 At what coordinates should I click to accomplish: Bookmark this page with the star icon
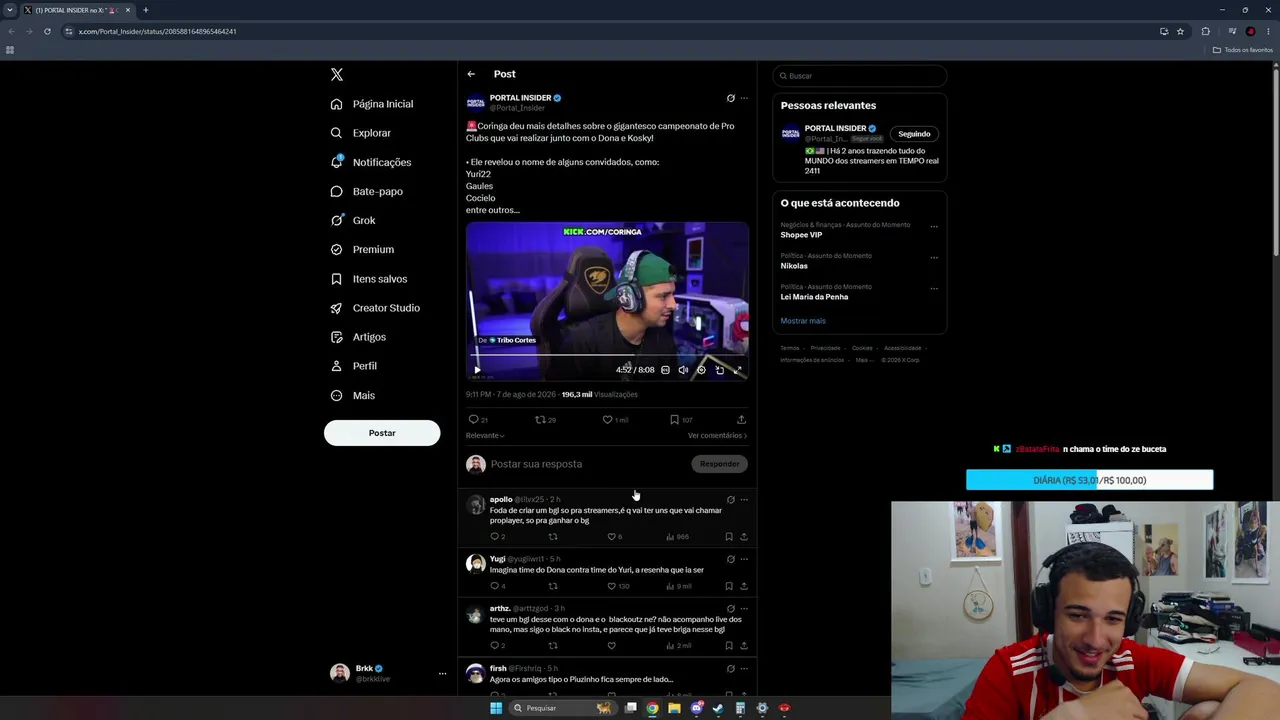[1180, 31]
